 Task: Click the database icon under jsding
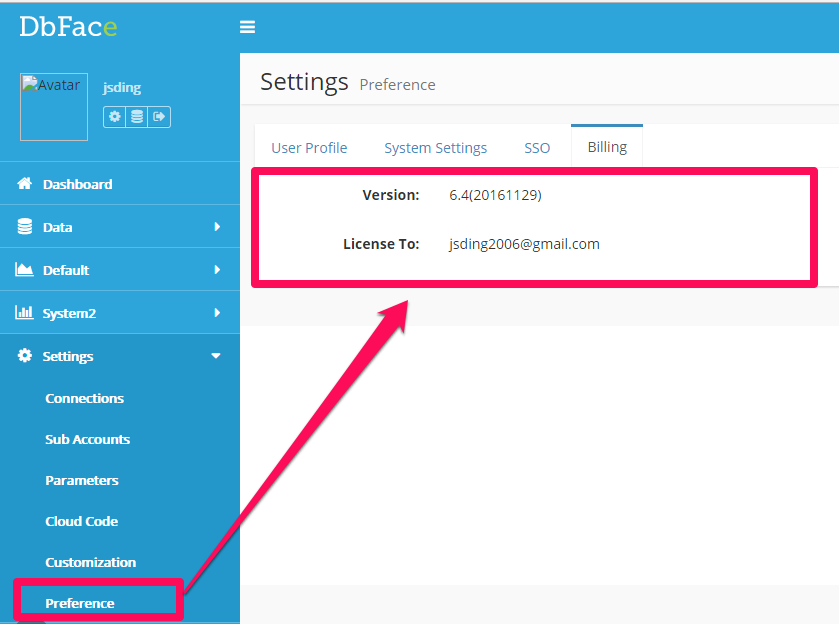[x=137, y=117]
